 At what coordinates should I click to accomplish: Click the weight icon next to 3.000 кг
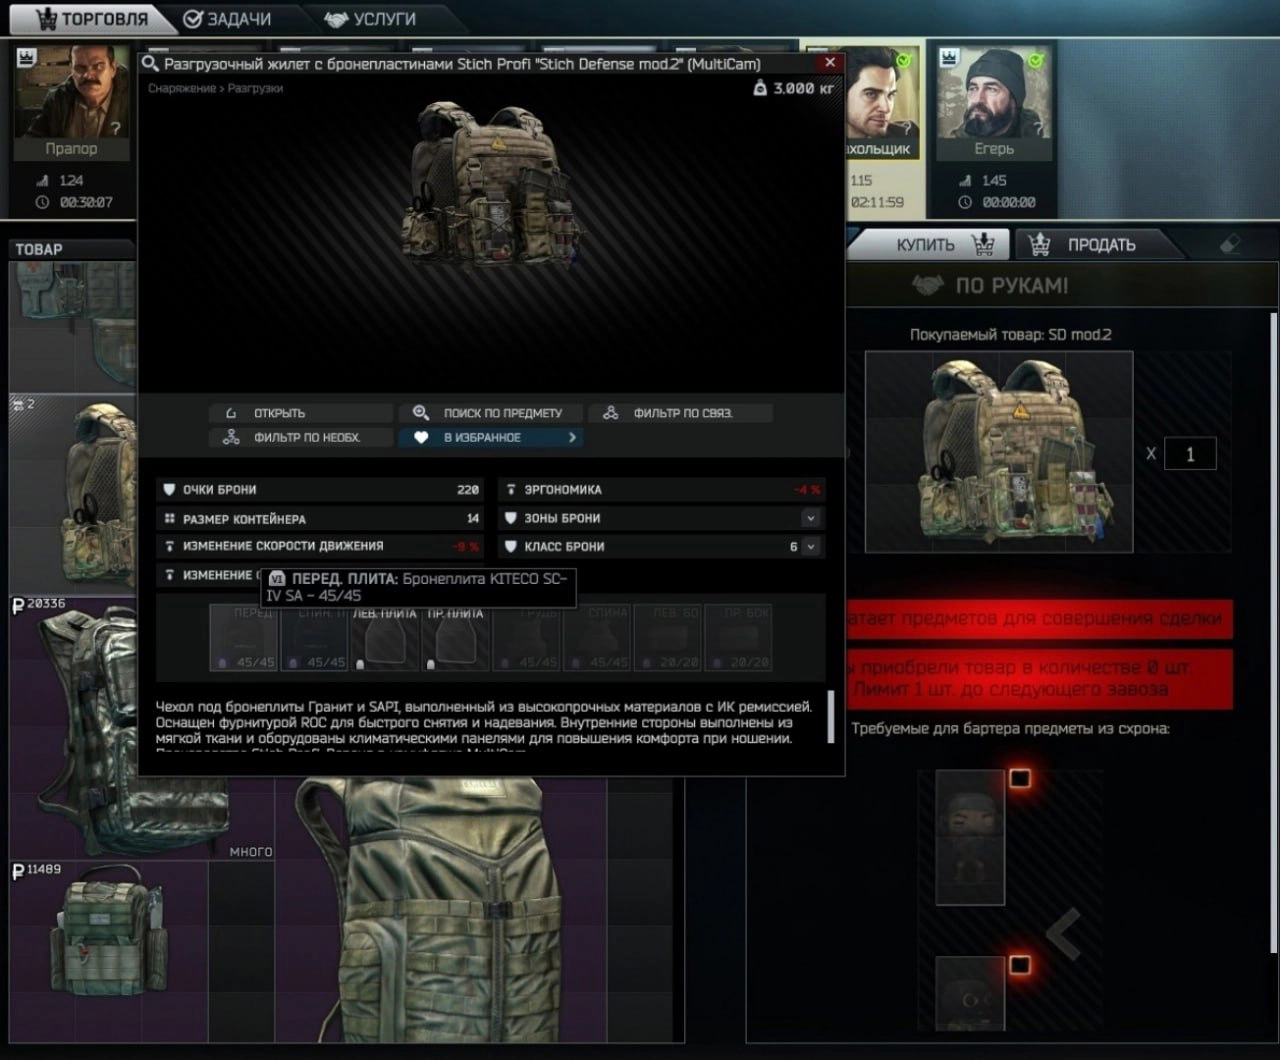760,88
